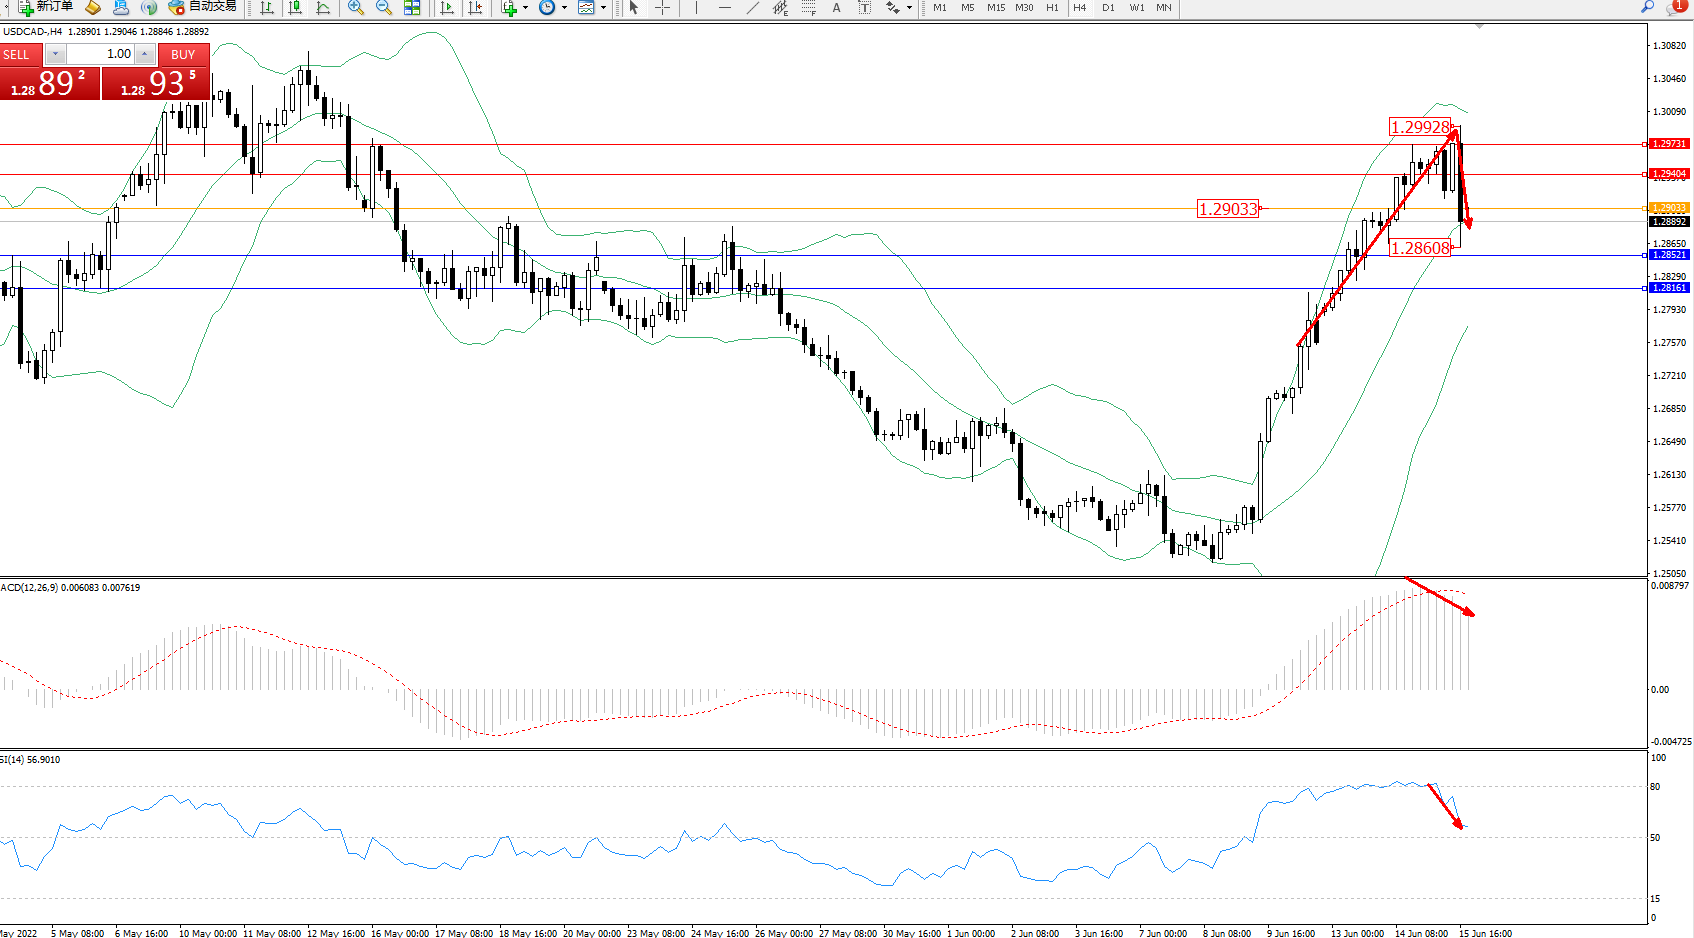Select the crosshair tool
This screenshot has width=1694, height=938.
(x=662, y=8)
